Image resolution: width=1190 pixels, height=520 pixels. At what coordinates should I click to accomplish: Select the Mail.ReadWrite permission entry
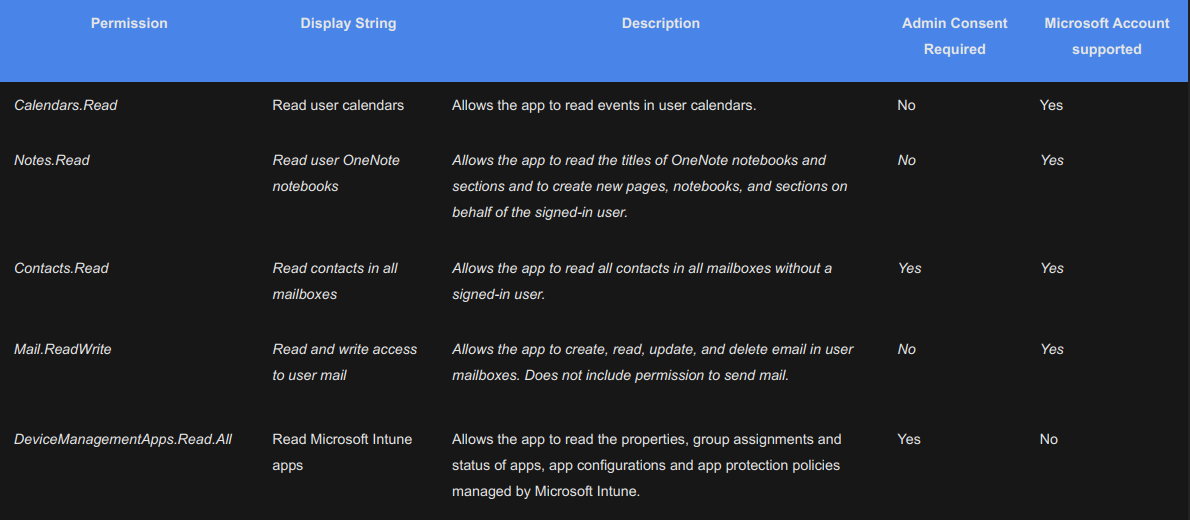63,349
